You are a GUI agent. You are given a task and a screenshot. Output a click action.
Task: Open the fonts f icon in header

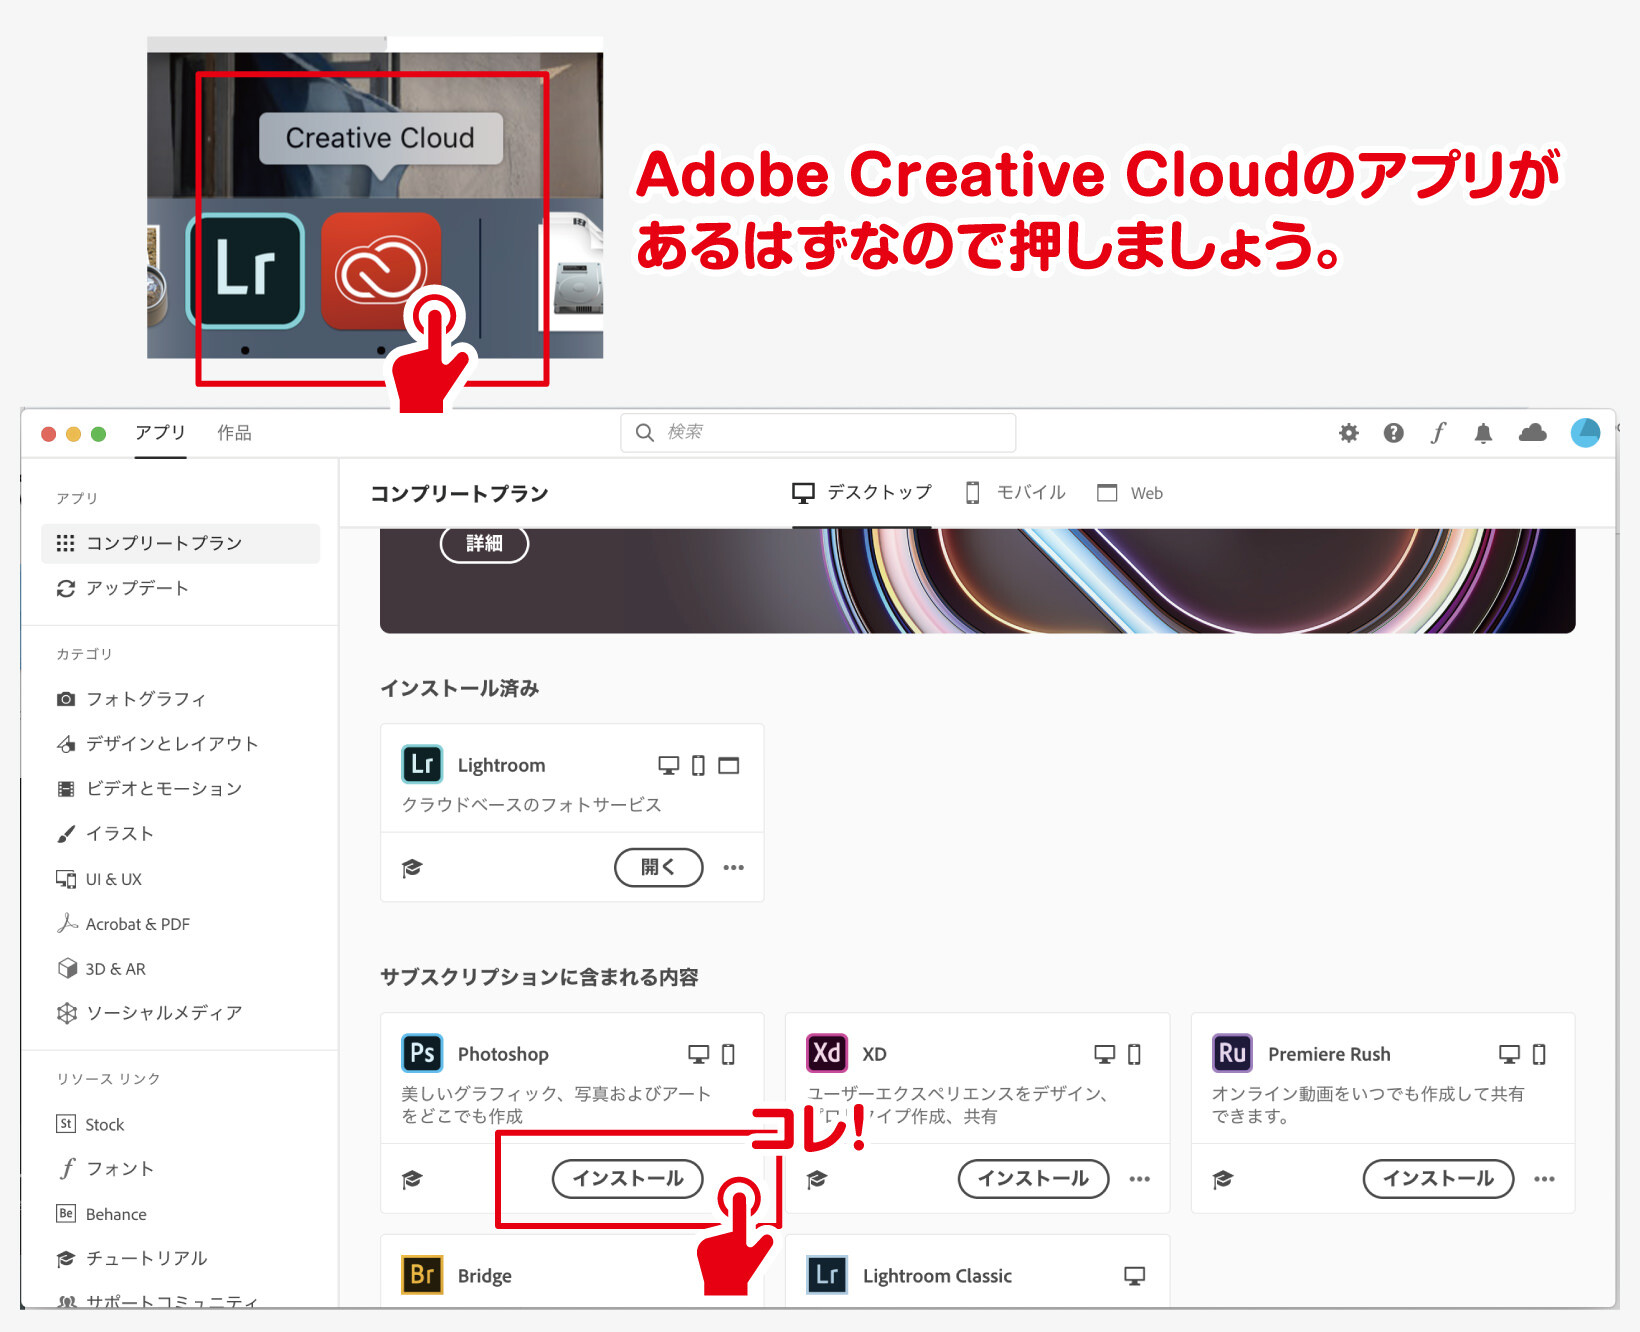[1438, 433]
